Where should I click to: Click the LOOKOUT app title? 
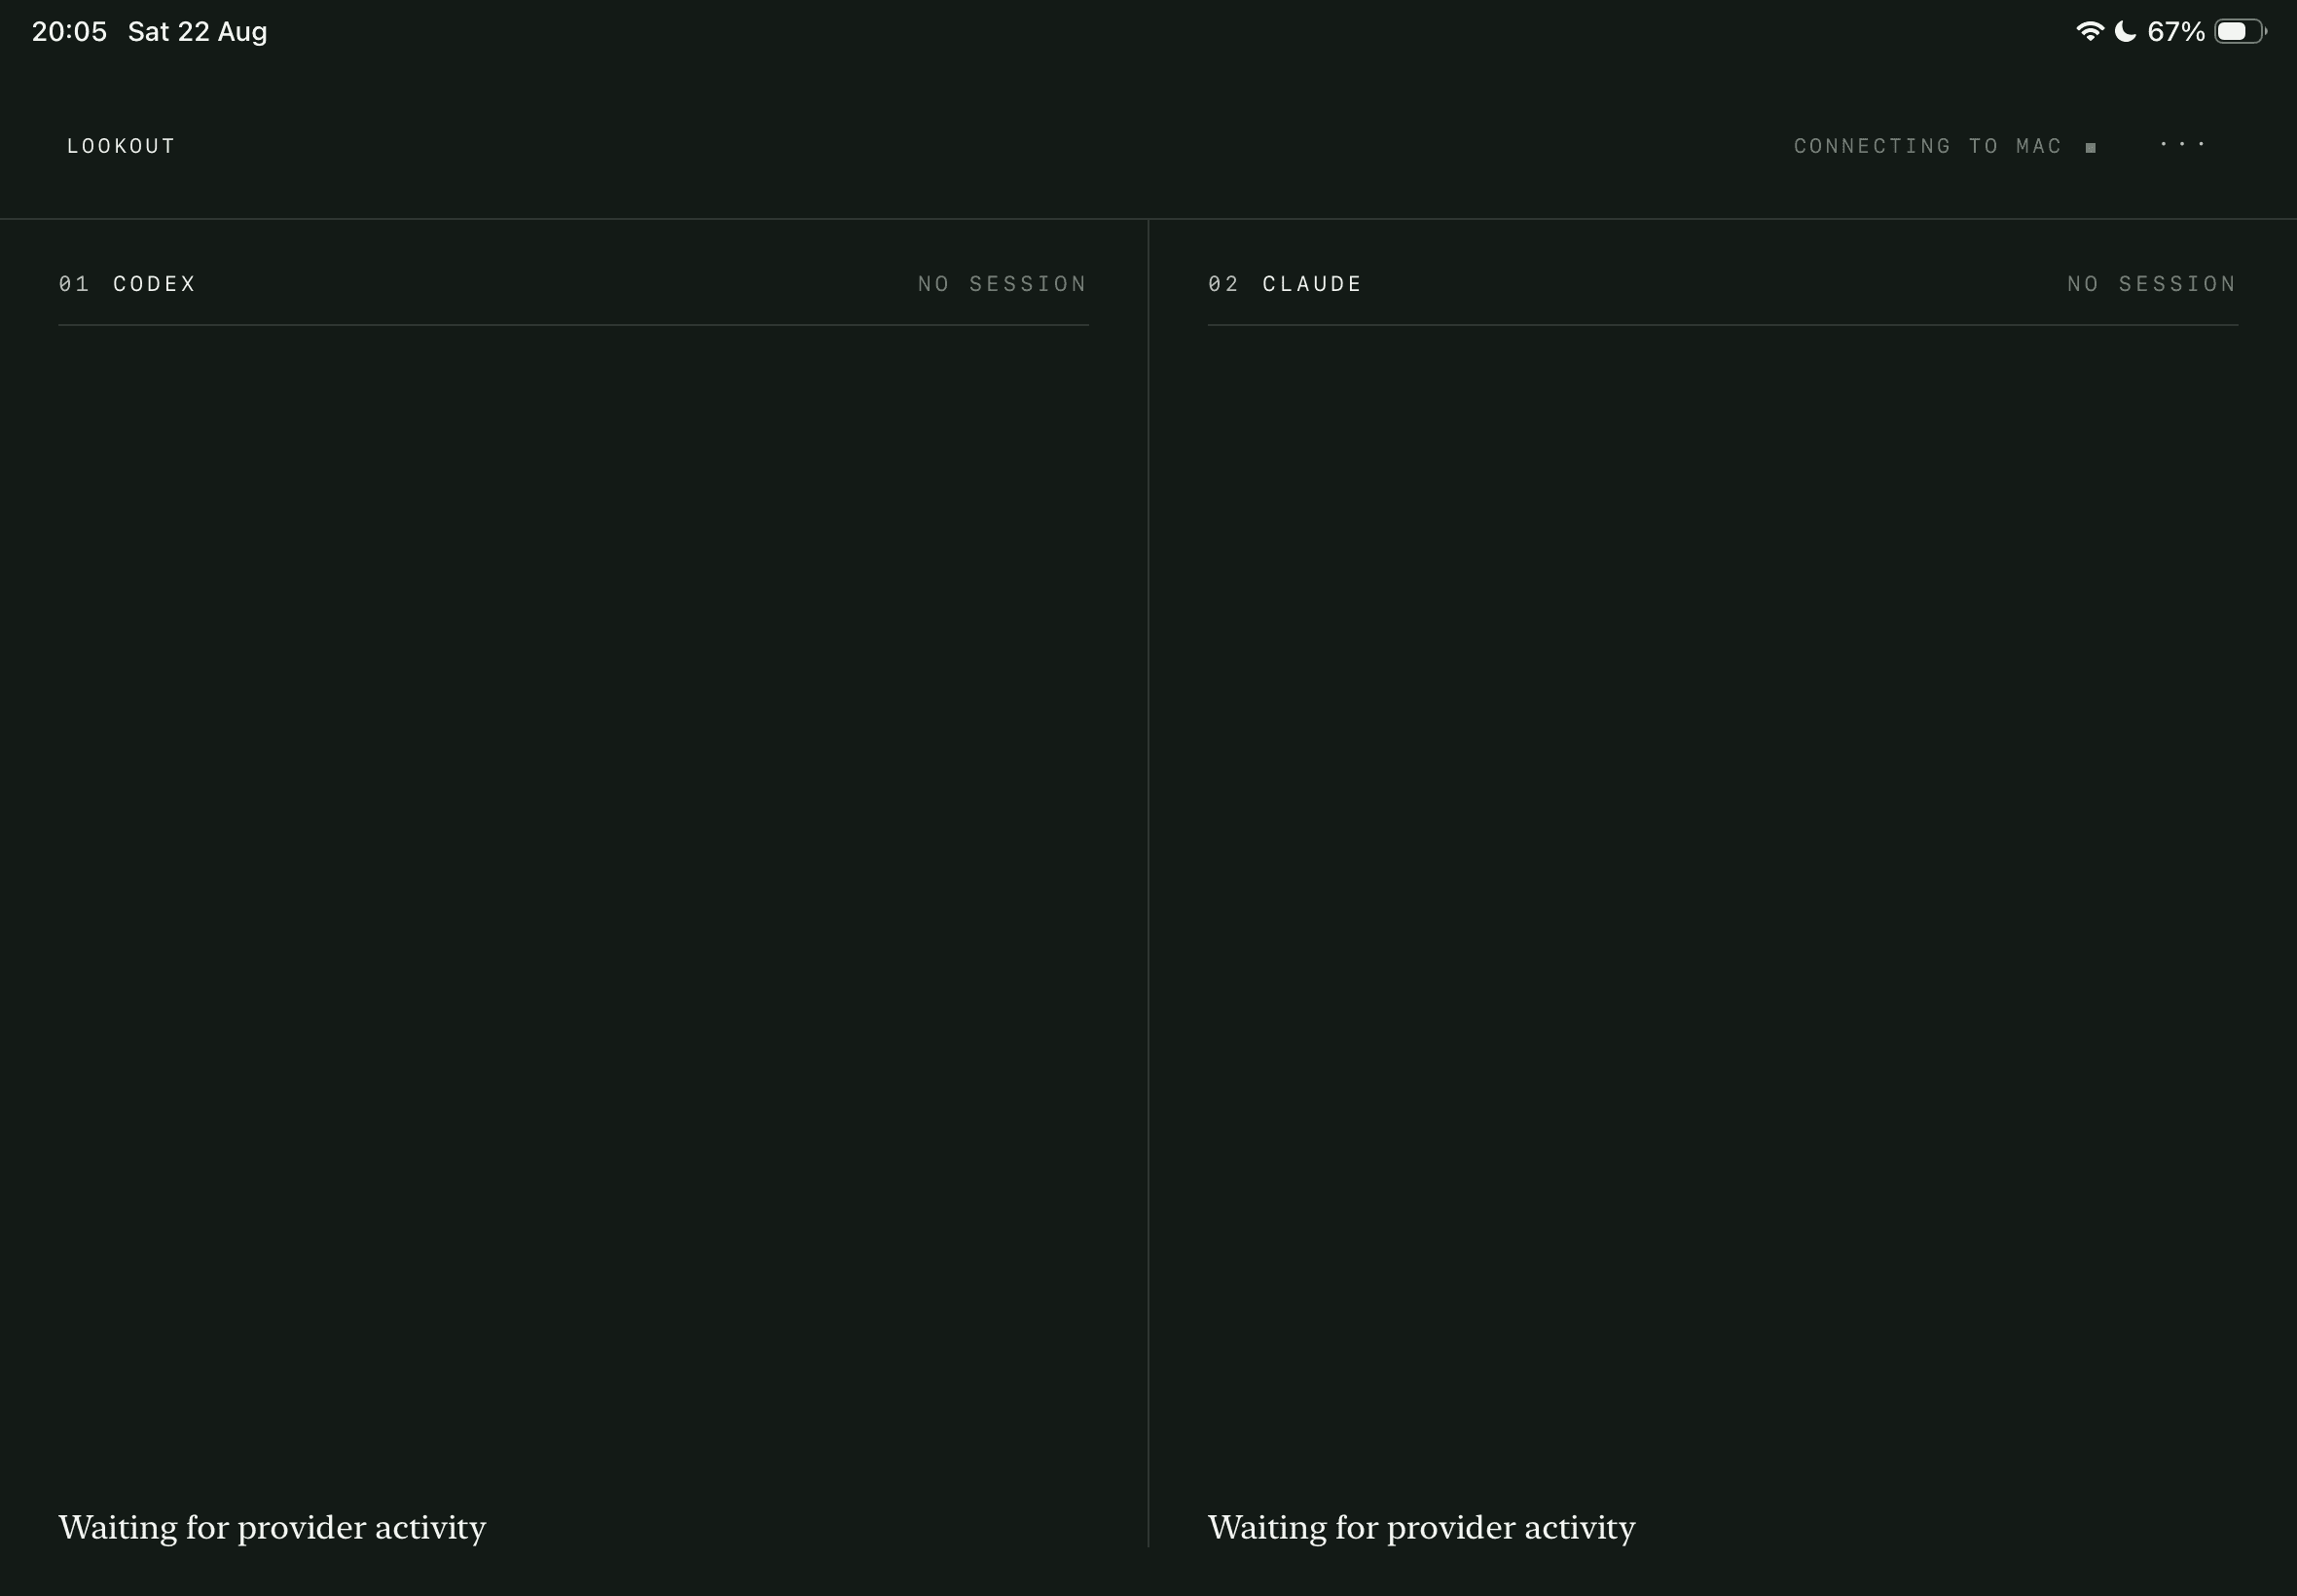pos(121,146)
